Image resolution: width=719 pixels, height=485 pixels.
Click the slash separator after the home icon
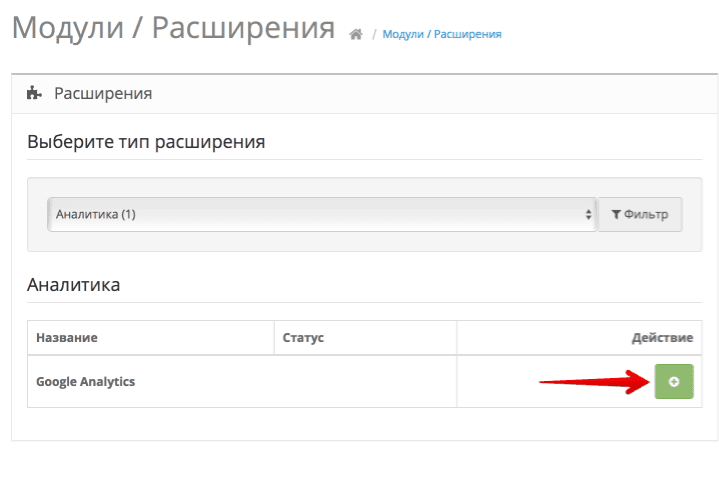[x=373, y=35]
